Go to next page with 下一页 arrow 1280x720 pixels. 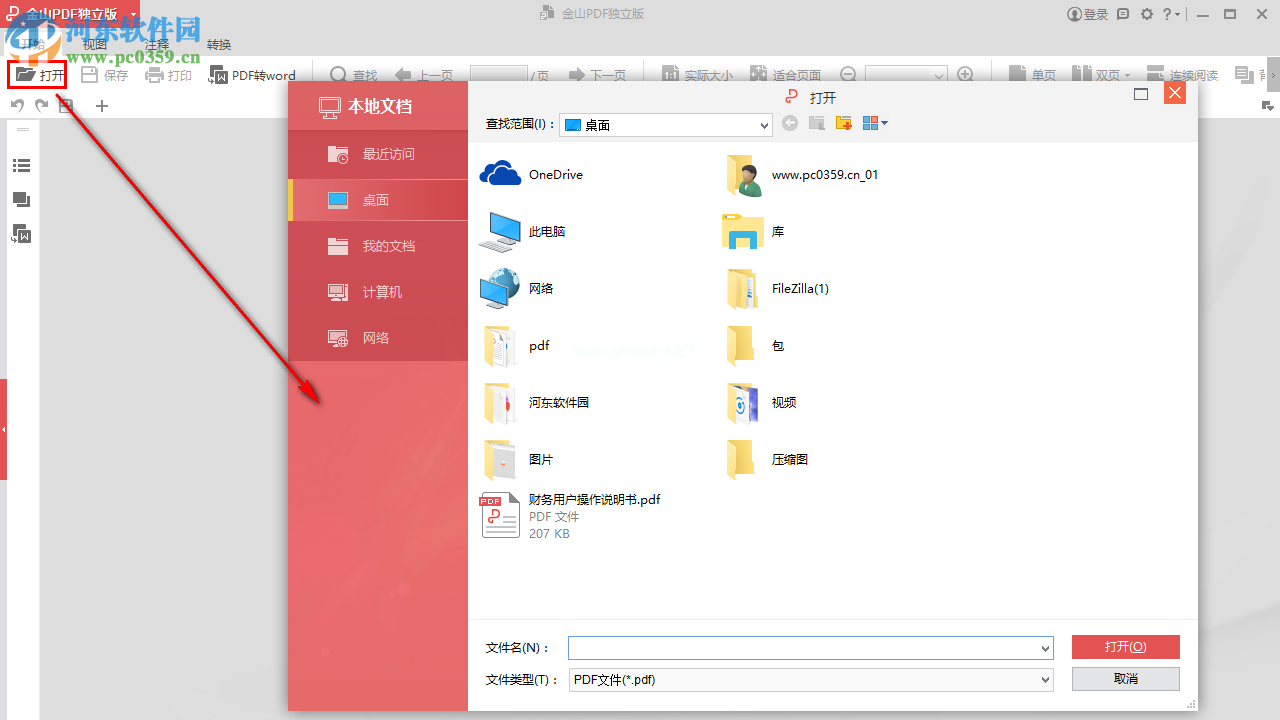click(x=577, y=75)
